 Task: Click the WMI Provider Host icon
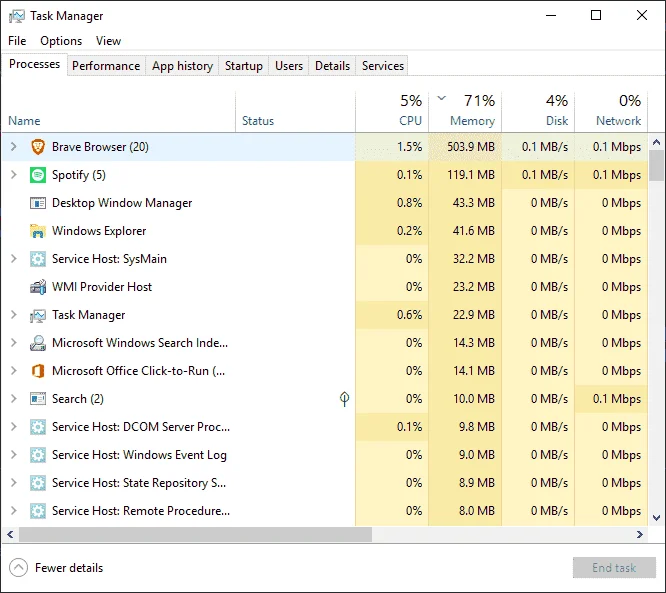click(38, 287)
